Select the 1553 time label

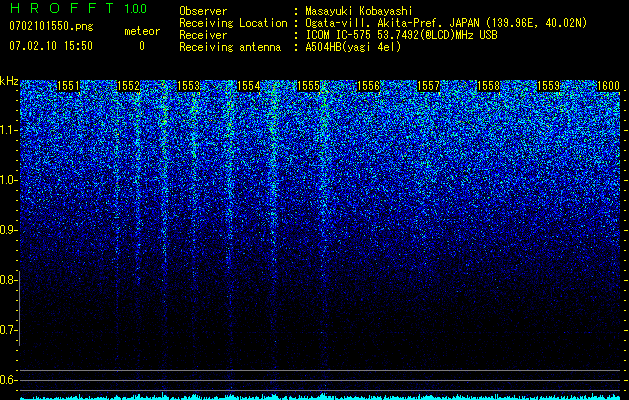pyautogui.click(x=189, y=86)
